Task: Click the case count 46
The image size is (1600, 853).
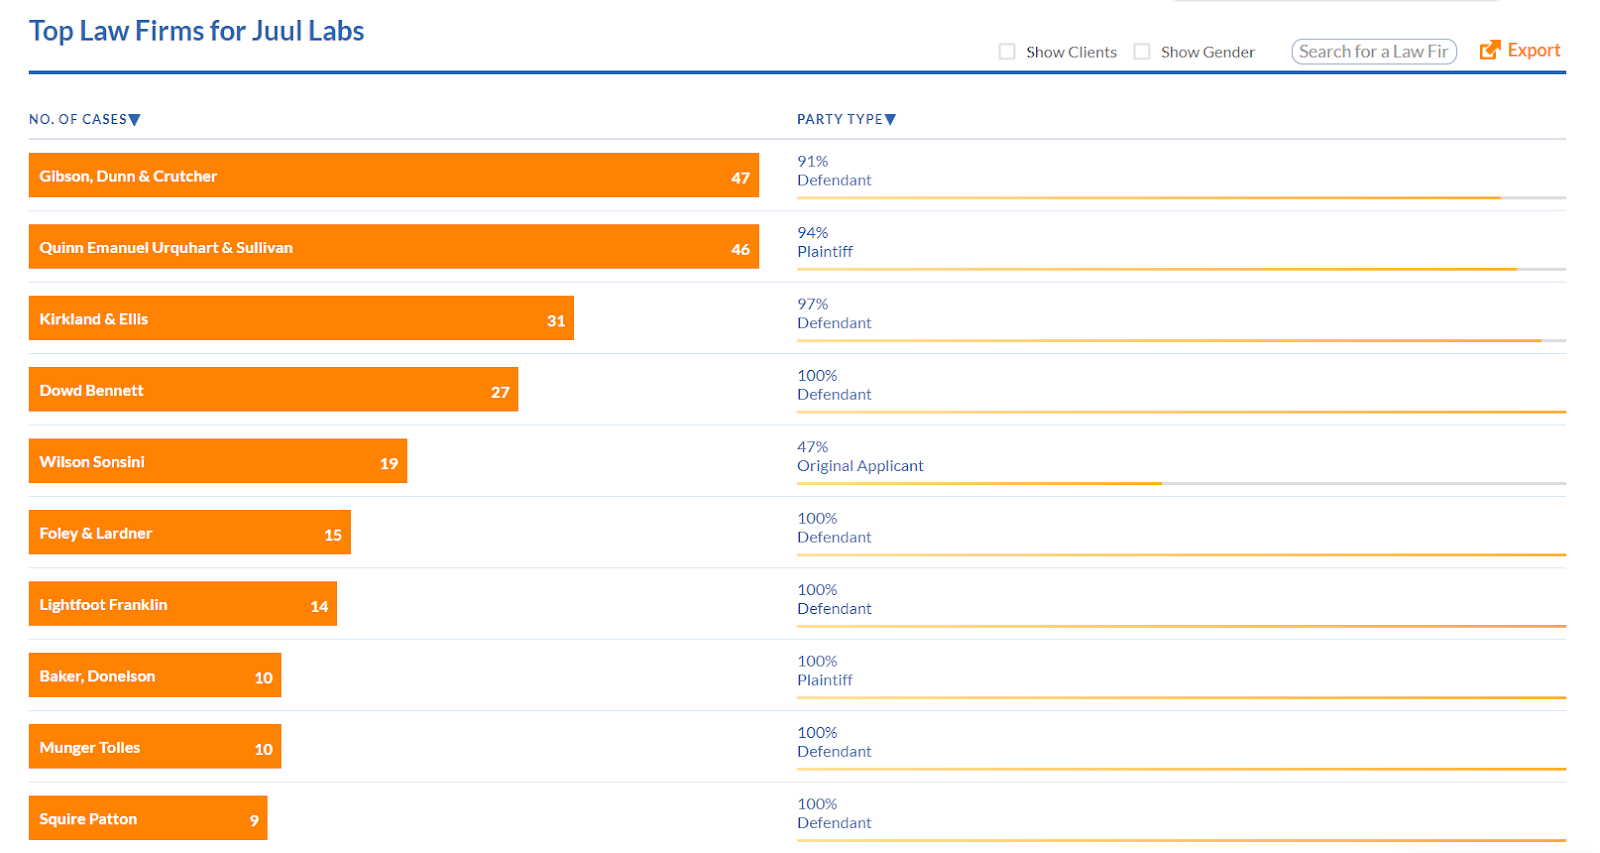Action: (x=740, y=250)
